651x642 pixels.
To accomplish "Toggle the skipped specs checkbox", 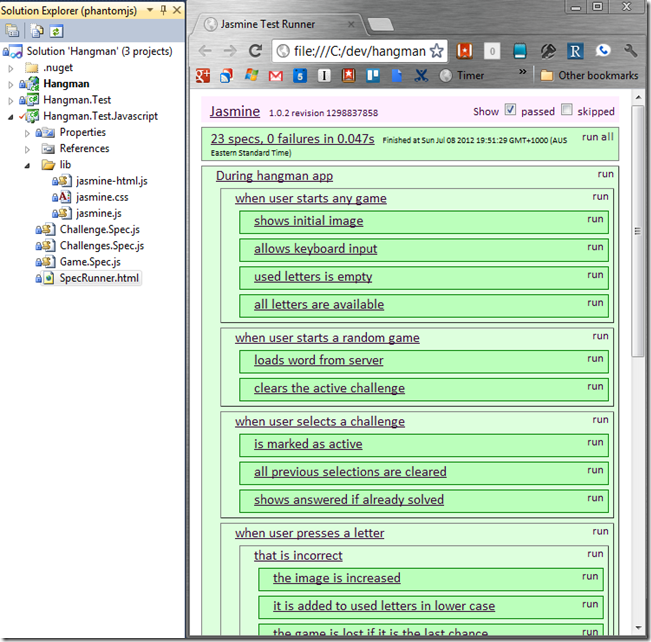I will pyautogui.click(x=567, y=110).
